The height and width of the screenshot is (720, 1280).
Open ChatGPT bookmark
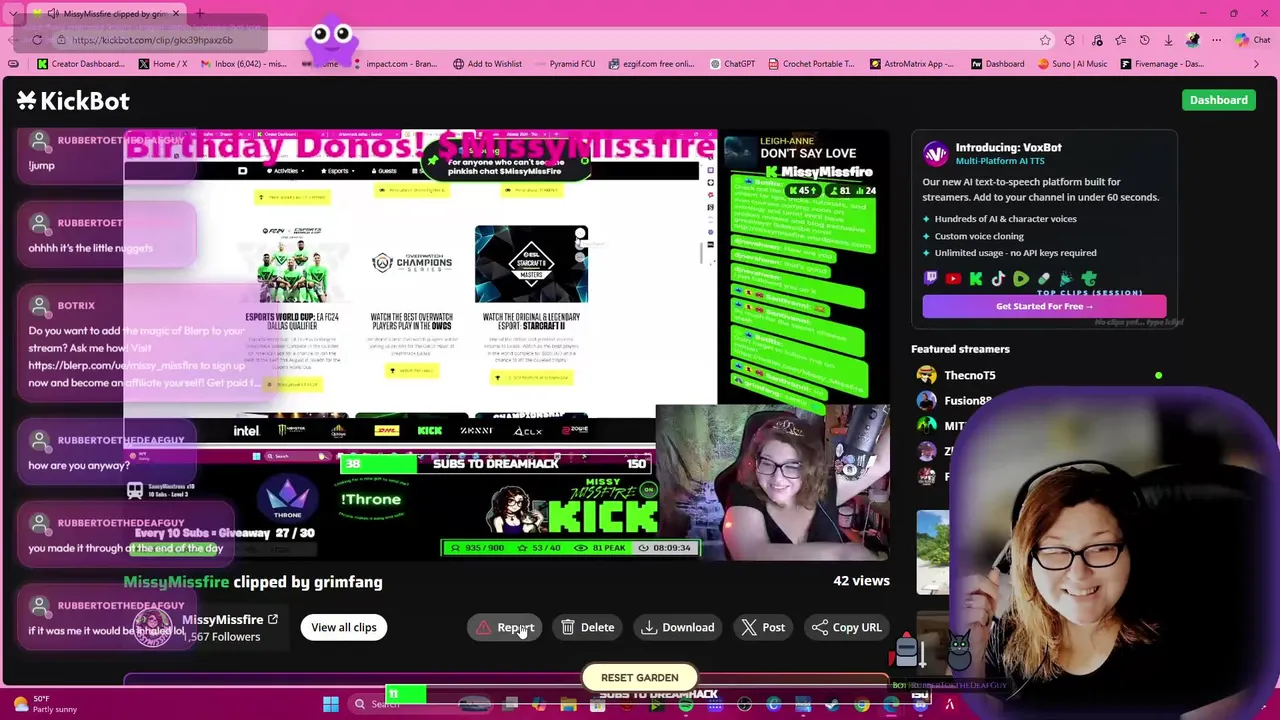click(732, 64)
